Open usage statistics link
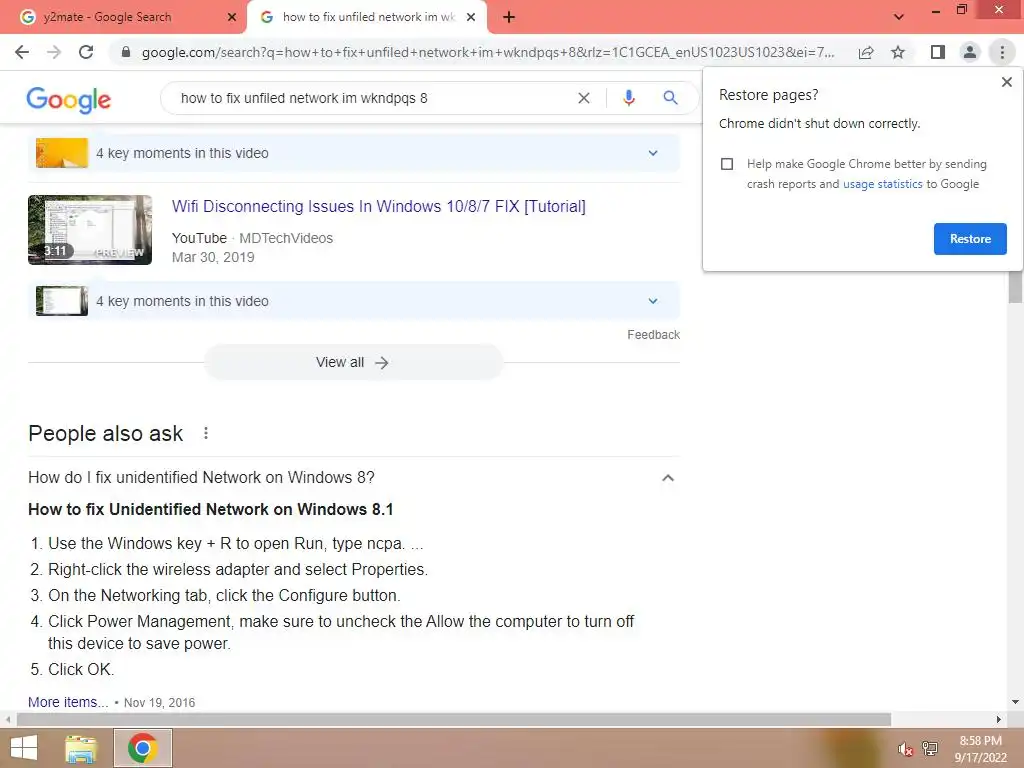This screenshot has height=768, width=1024. 882,184
